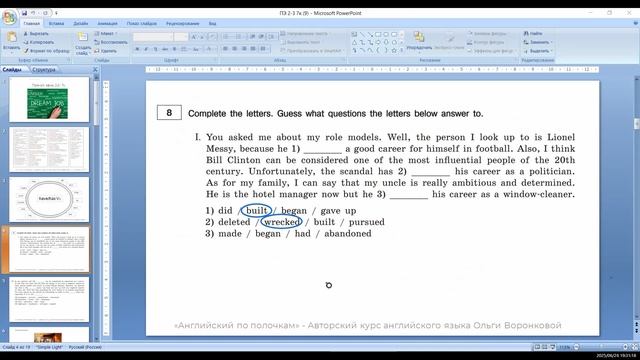Reset slide with Восстановить
Image resolution: width=640 pixels, height=360 pixels.
point(111,42)
